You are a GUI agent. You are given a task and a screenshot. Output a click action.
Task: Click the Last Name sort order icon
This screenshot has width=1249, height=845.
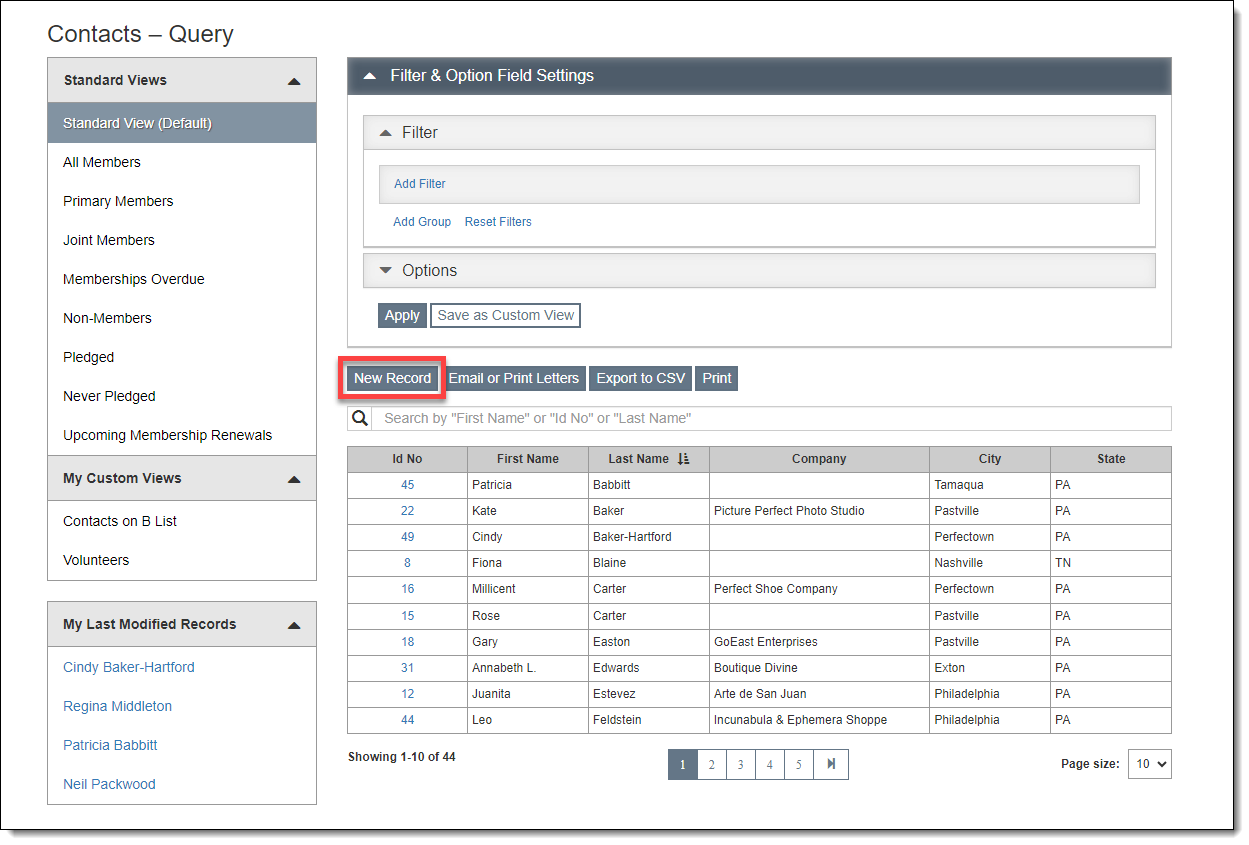pyautogui.click(x=683, y=459)
